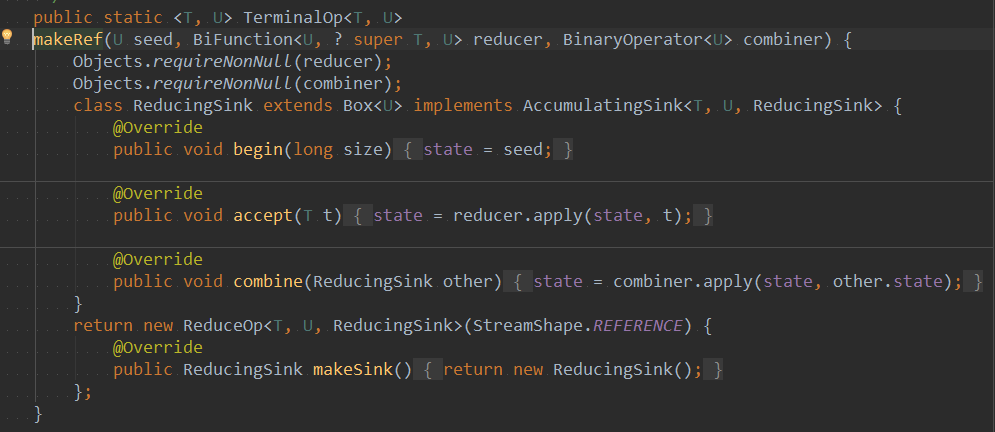This screenshot has height=432, width=995.
Task: Click other.state reference in combine
Action: (887, 282)
